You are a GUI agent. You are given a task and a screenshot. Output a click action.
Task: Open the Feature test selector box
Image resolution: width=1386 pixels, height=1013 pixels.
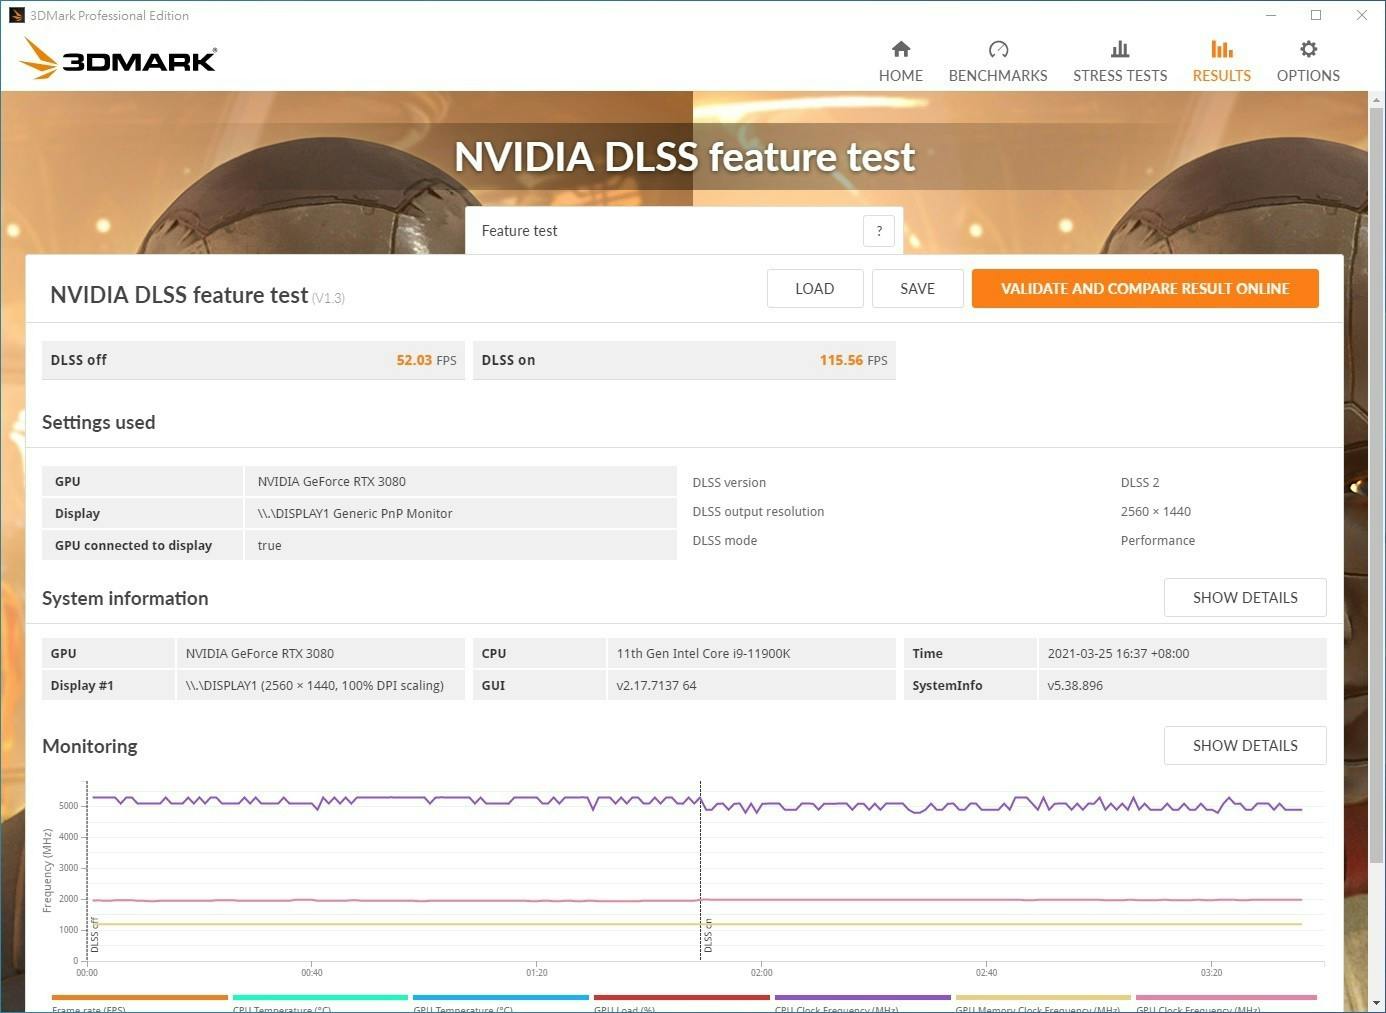click(x=665, y=231)
